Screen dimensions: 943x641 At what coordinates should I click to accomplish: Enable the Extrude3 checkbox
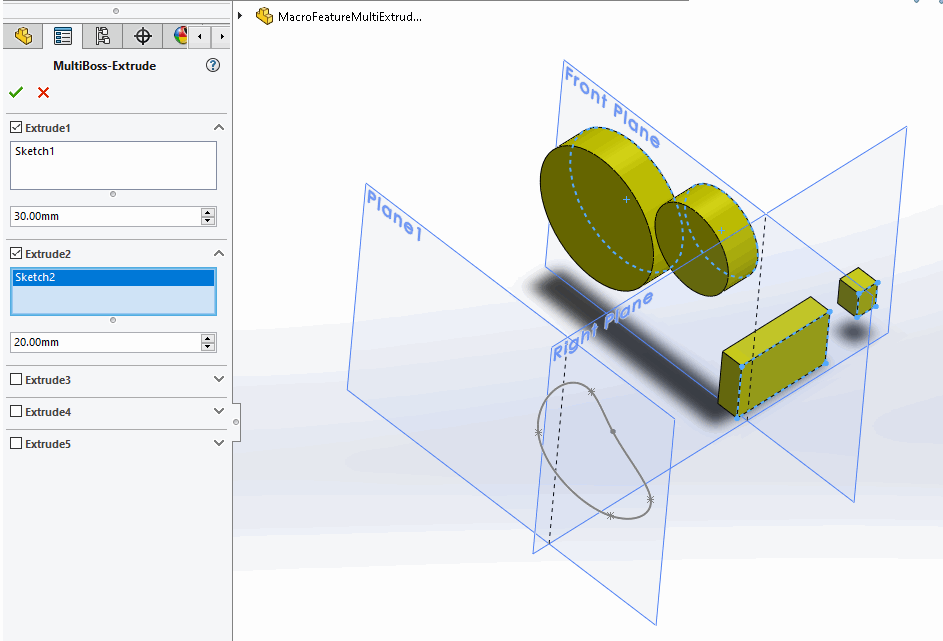[16, 379]
